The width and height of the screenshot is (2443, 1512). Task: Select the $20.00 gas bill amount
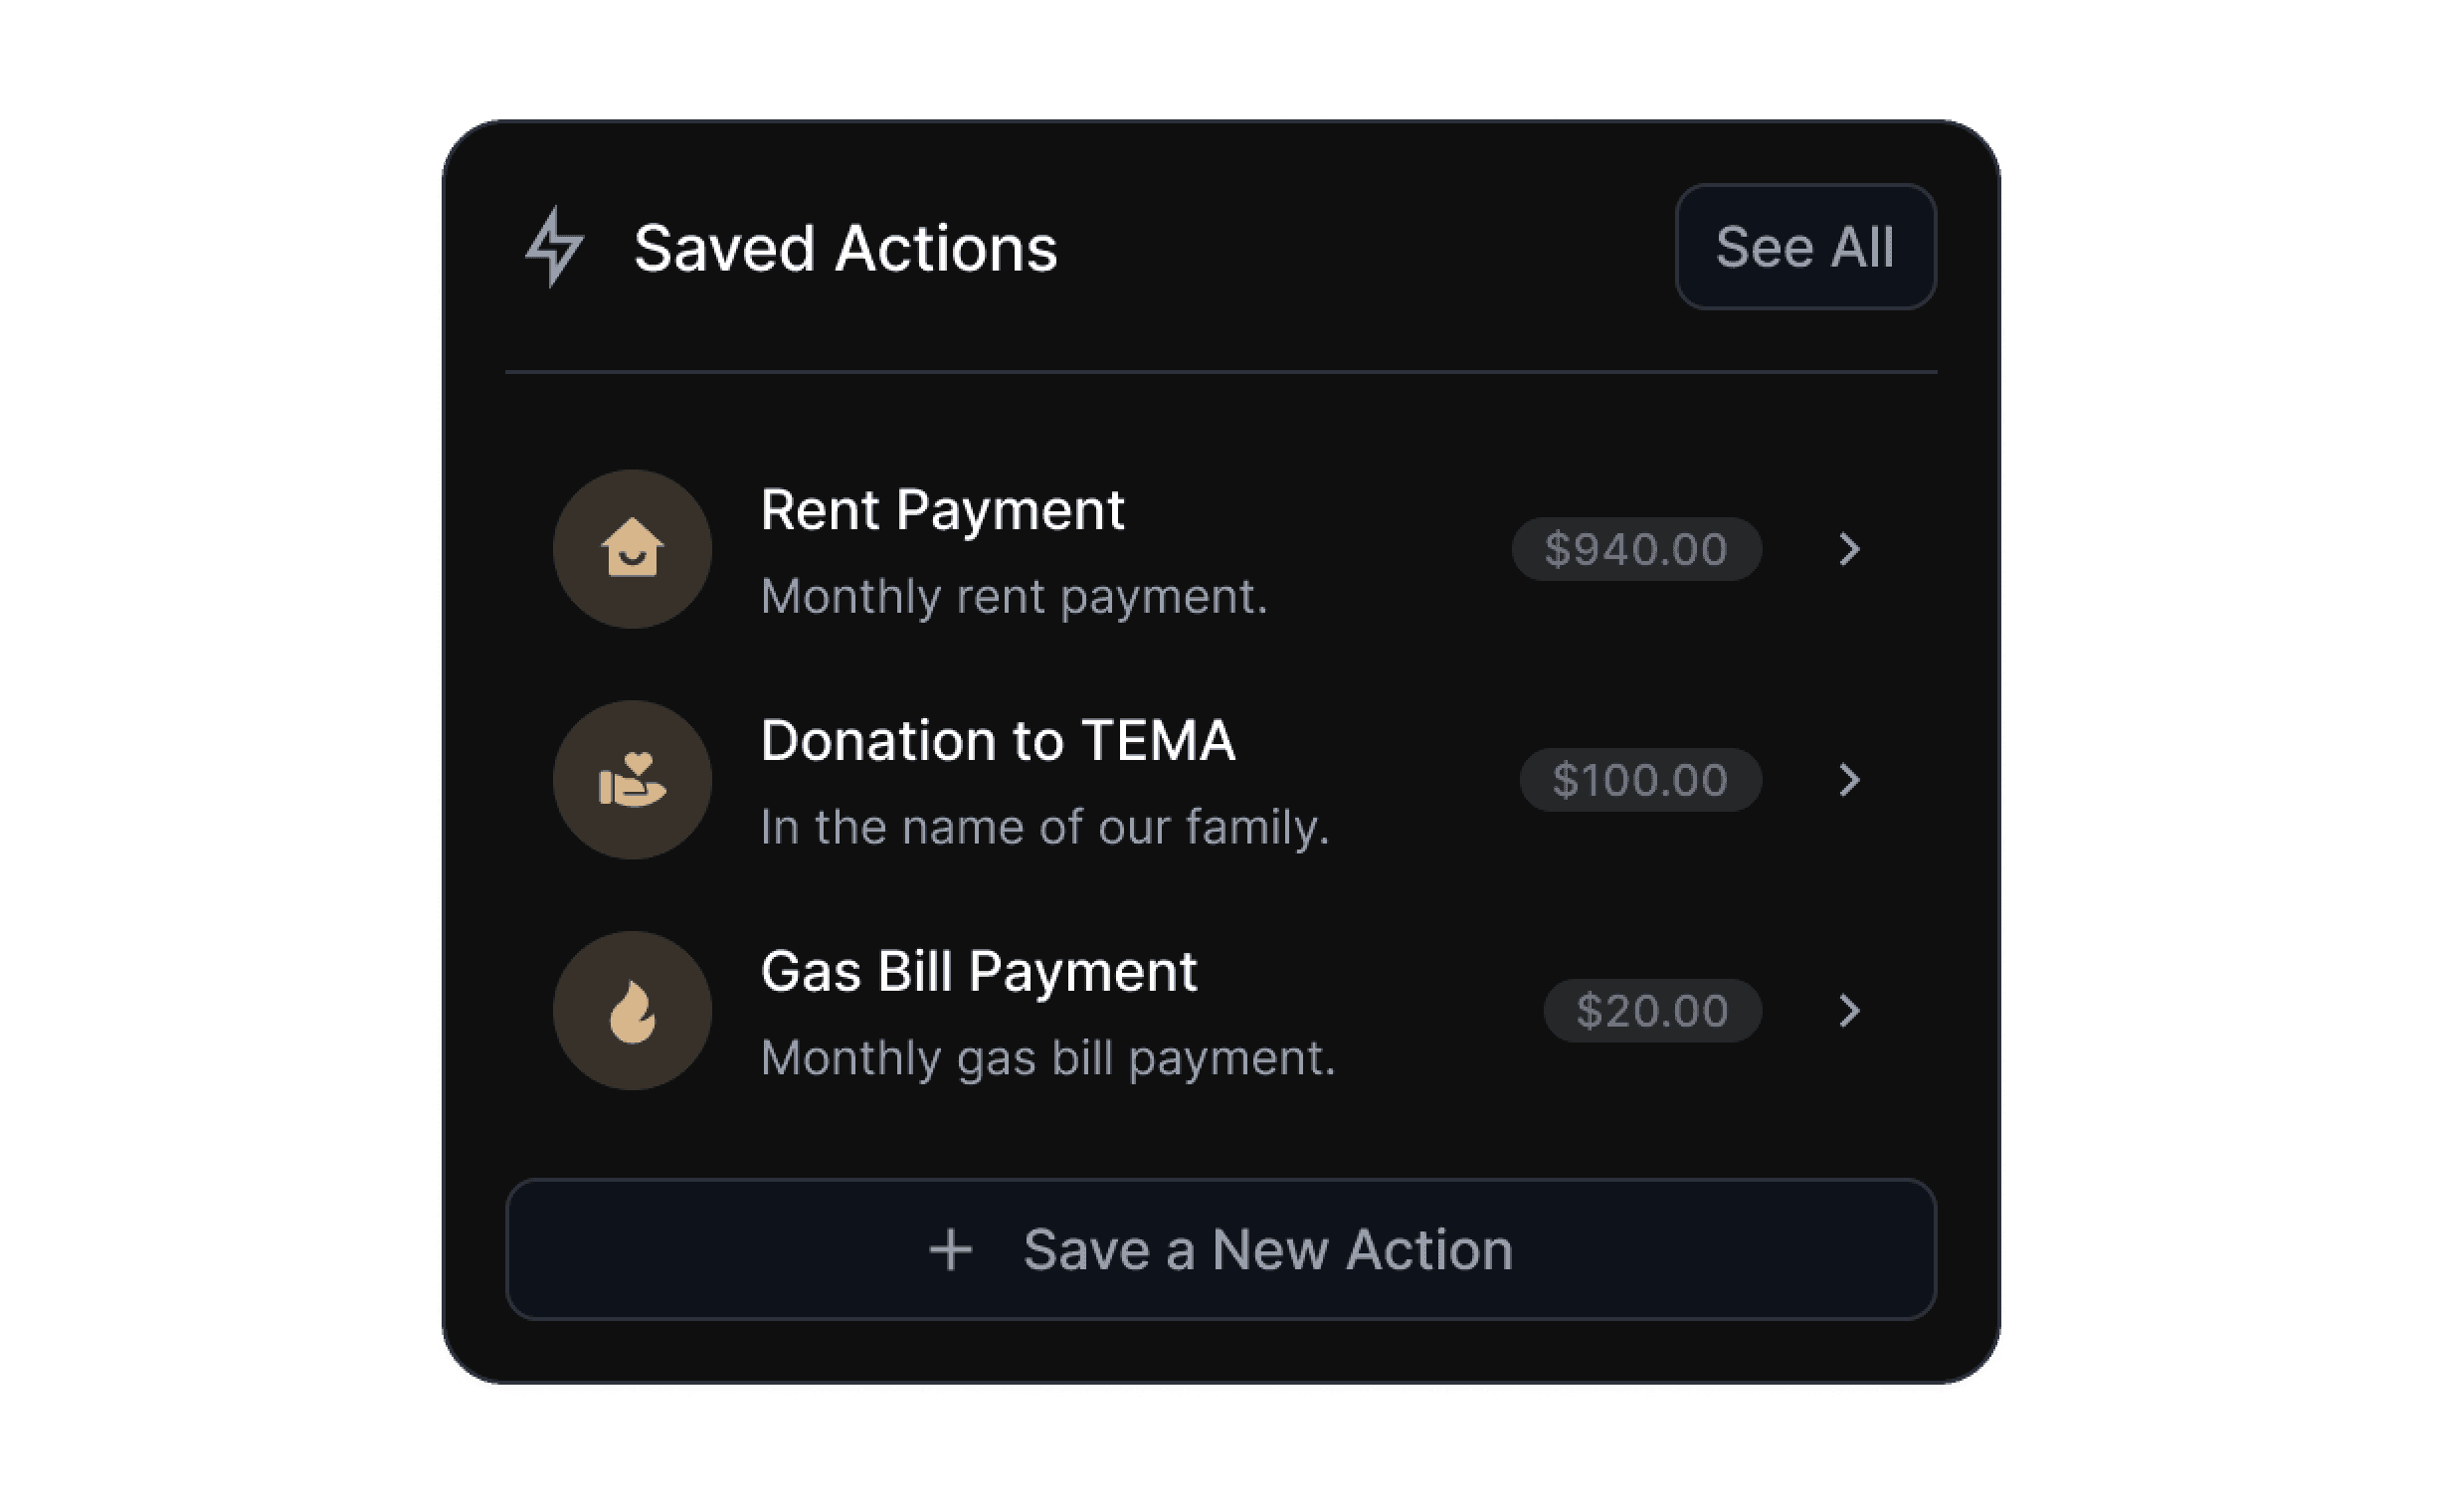click(x=1652, y=1011)
